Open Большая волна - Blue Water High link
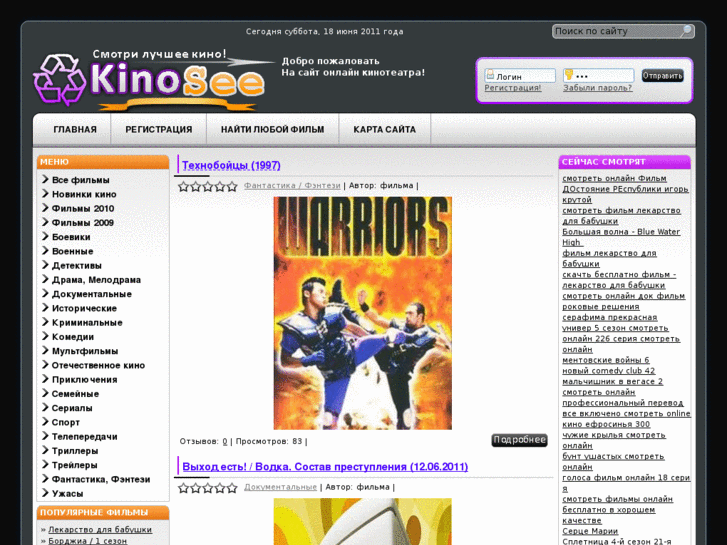 point(621,237)
